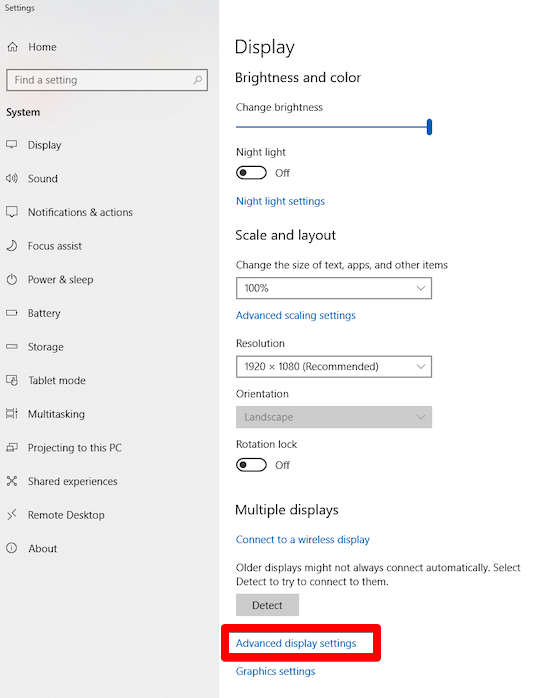
Task: Toggle the Night light switch
Action: click(251, 173)
